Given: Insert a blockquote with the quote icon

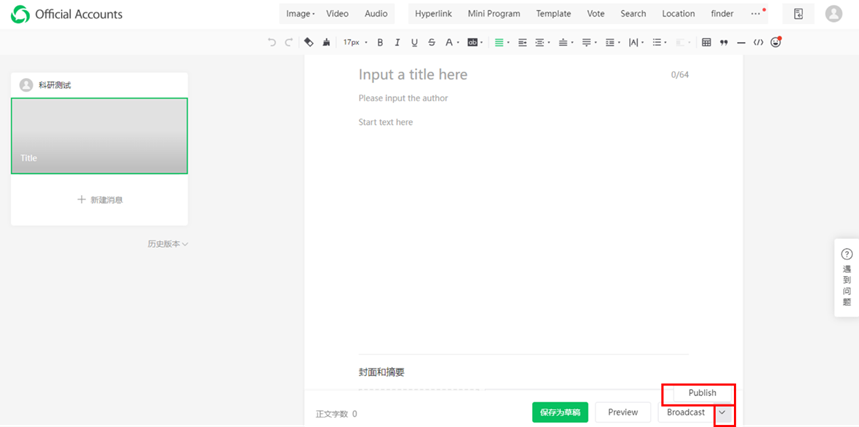Looking at the screenshot, I should pyautogui.click(x=724, y=43).
